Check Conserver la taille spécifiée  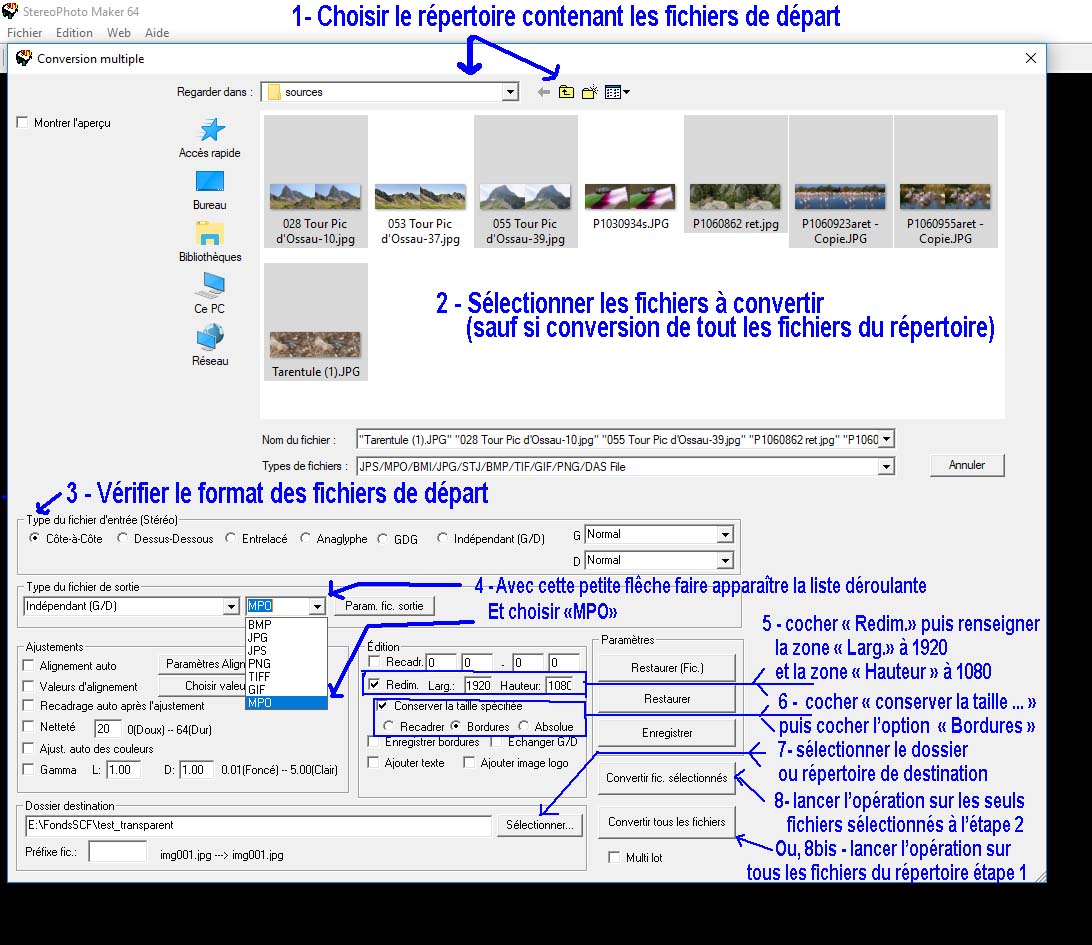coord(381,706)
